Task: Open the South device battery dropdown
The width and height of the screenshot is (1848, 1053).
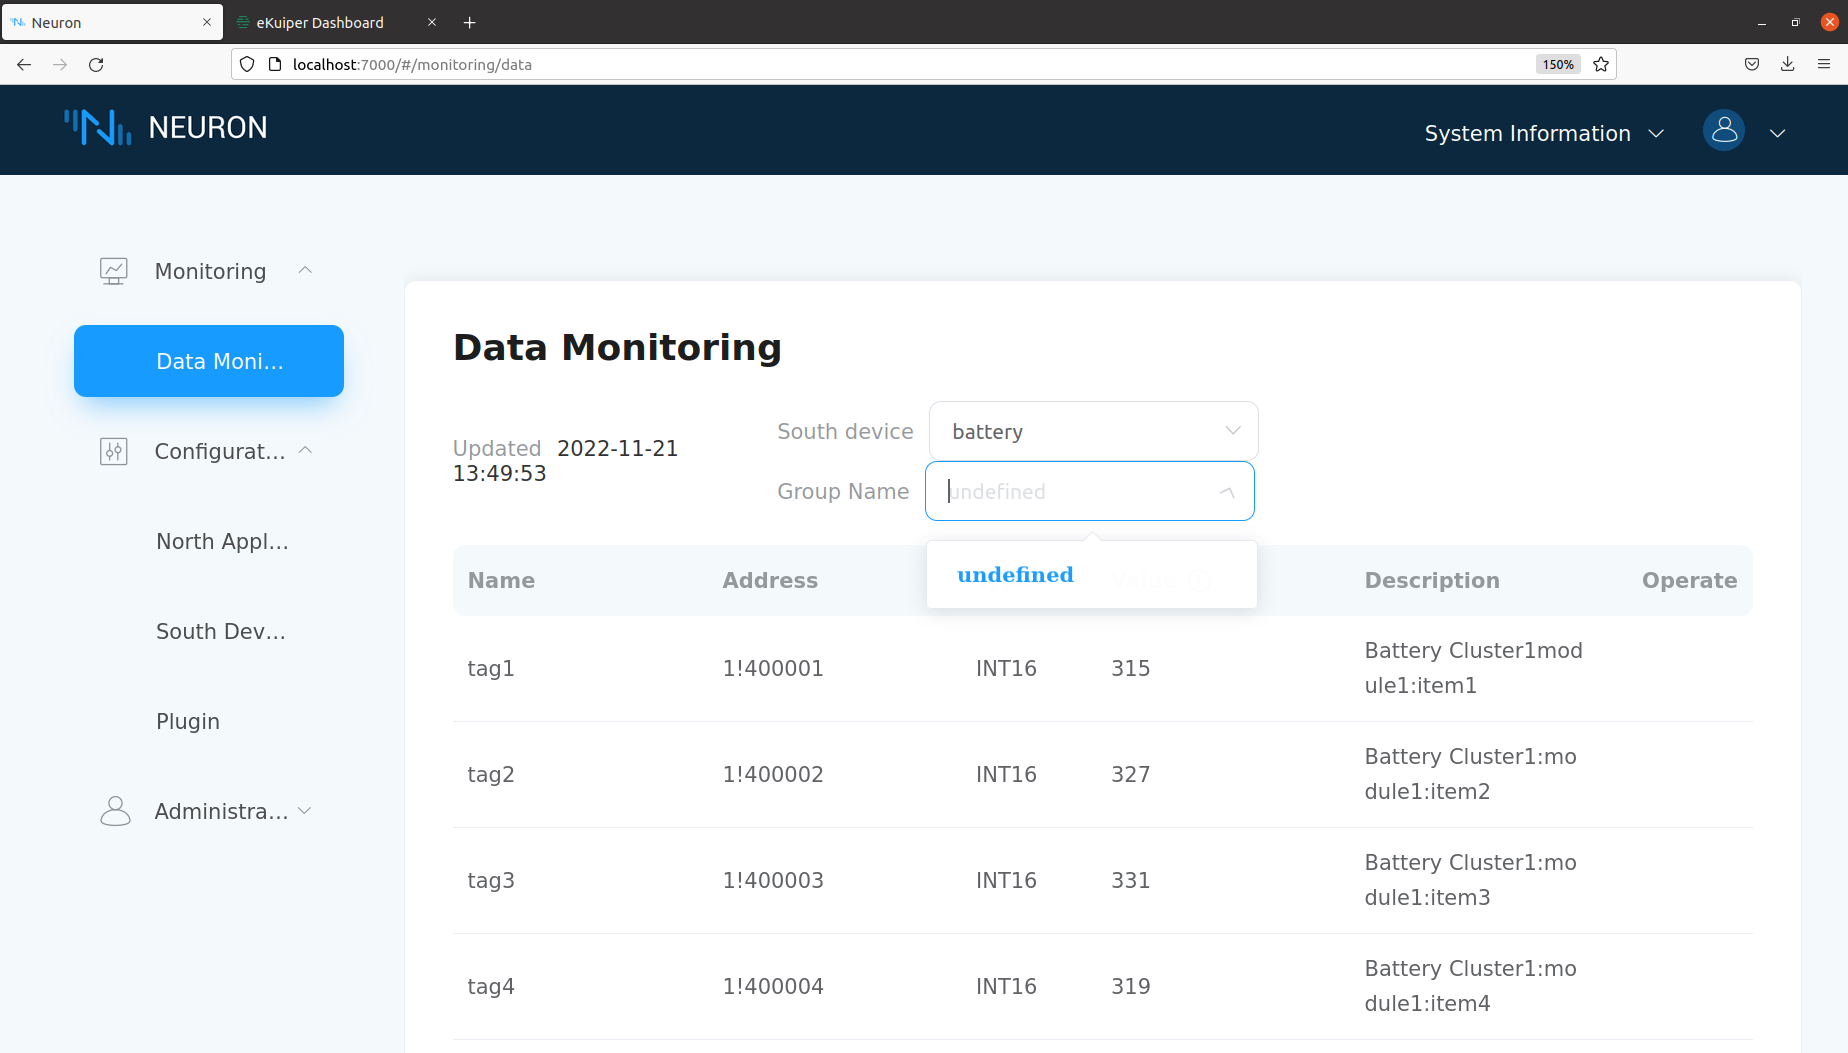Action: pyautogui.click(x=1093, y=431)
